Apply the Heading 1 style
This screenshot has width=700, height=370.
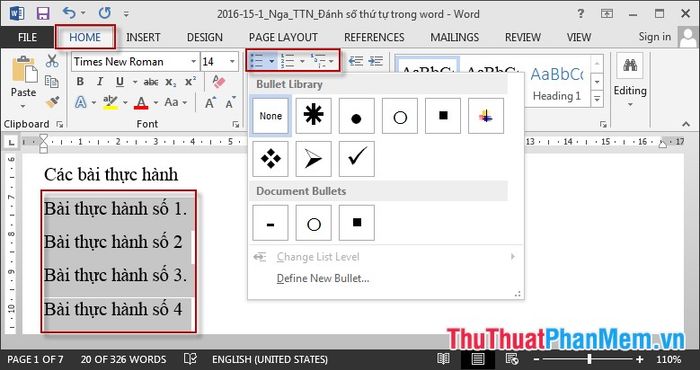557,83
